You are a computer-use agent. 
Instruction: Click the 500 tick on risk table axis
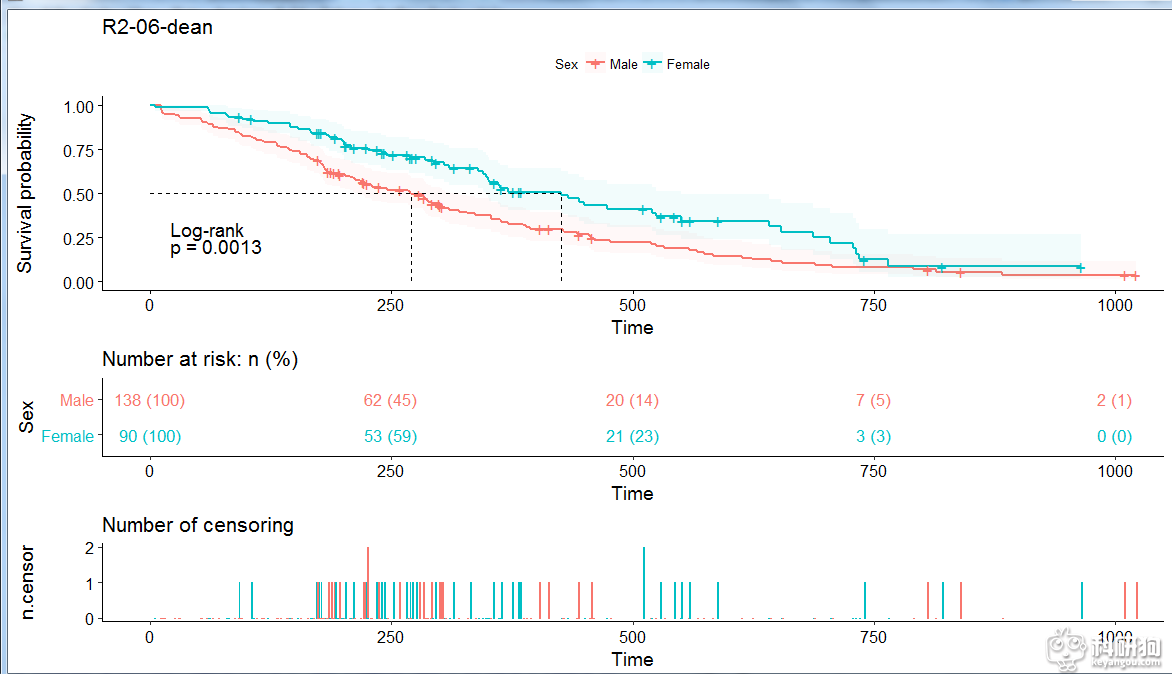(632, 472)
